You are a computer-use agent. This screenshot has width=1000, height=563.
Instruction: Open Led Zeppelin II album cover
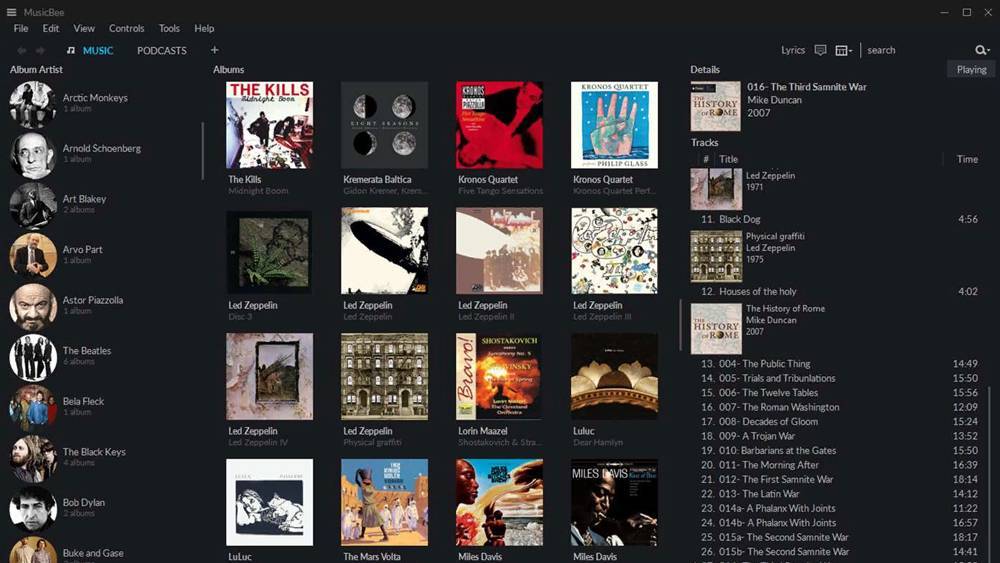coord(499,251)
